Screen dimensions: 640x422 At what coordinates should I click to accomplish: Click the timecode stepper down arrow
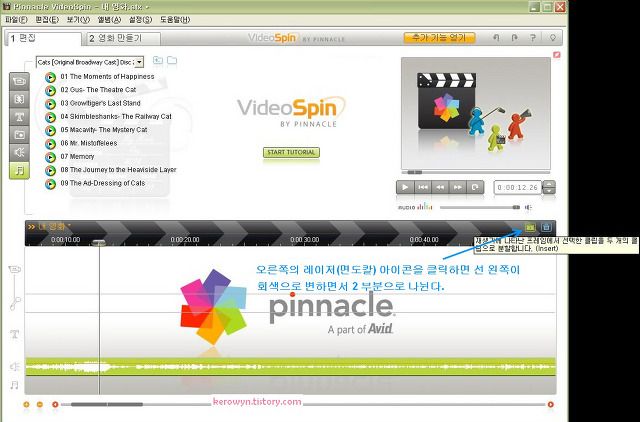(x=550, y=191)
